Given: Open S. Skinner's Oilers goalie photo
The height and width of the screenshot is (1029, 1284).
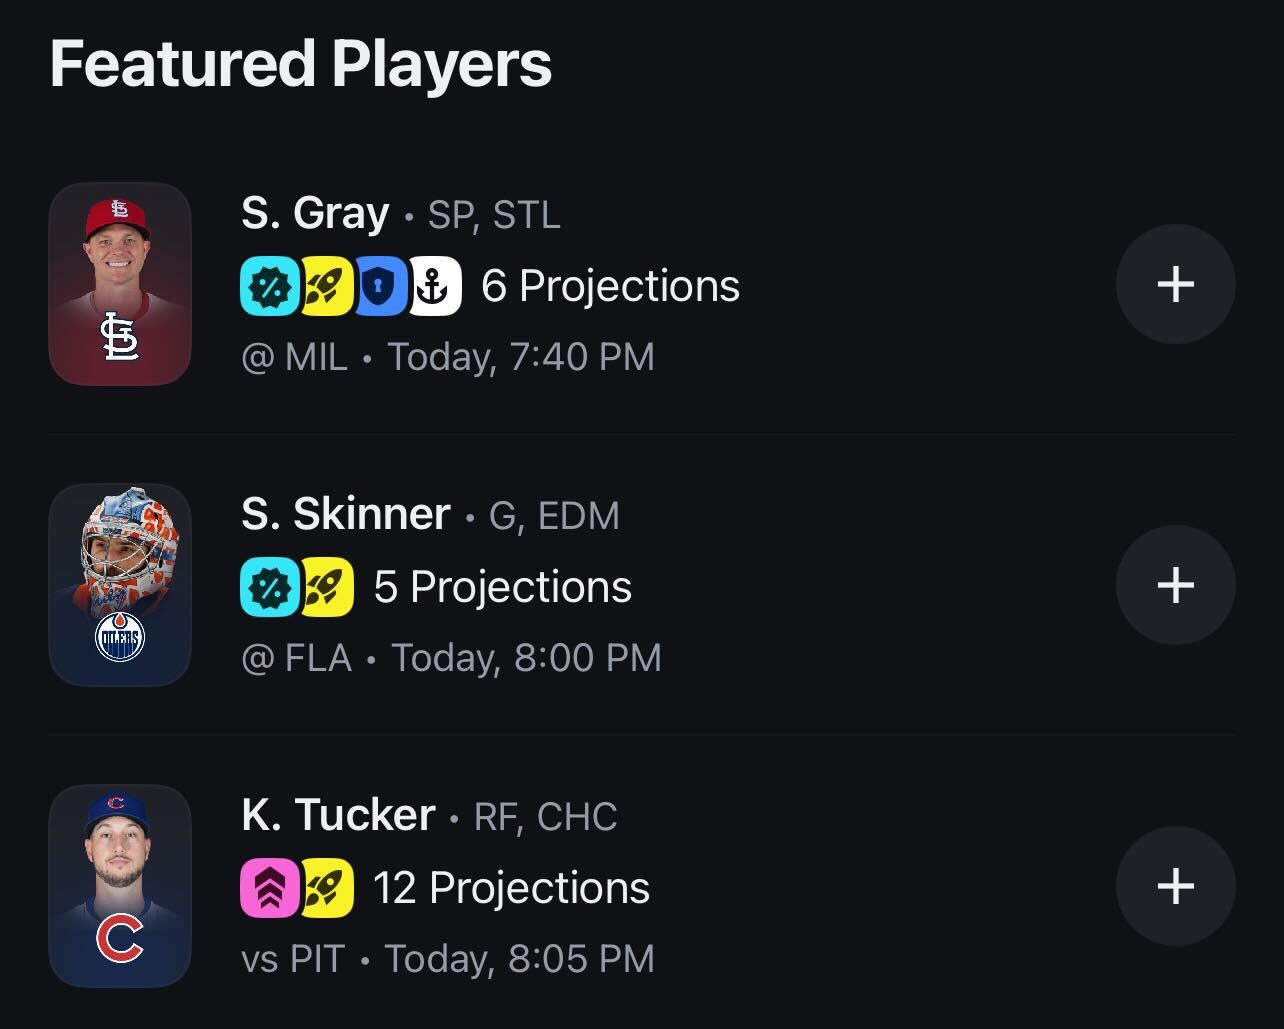Looking at the screenshot, I should pyautogui.click(x=120, y=585).
